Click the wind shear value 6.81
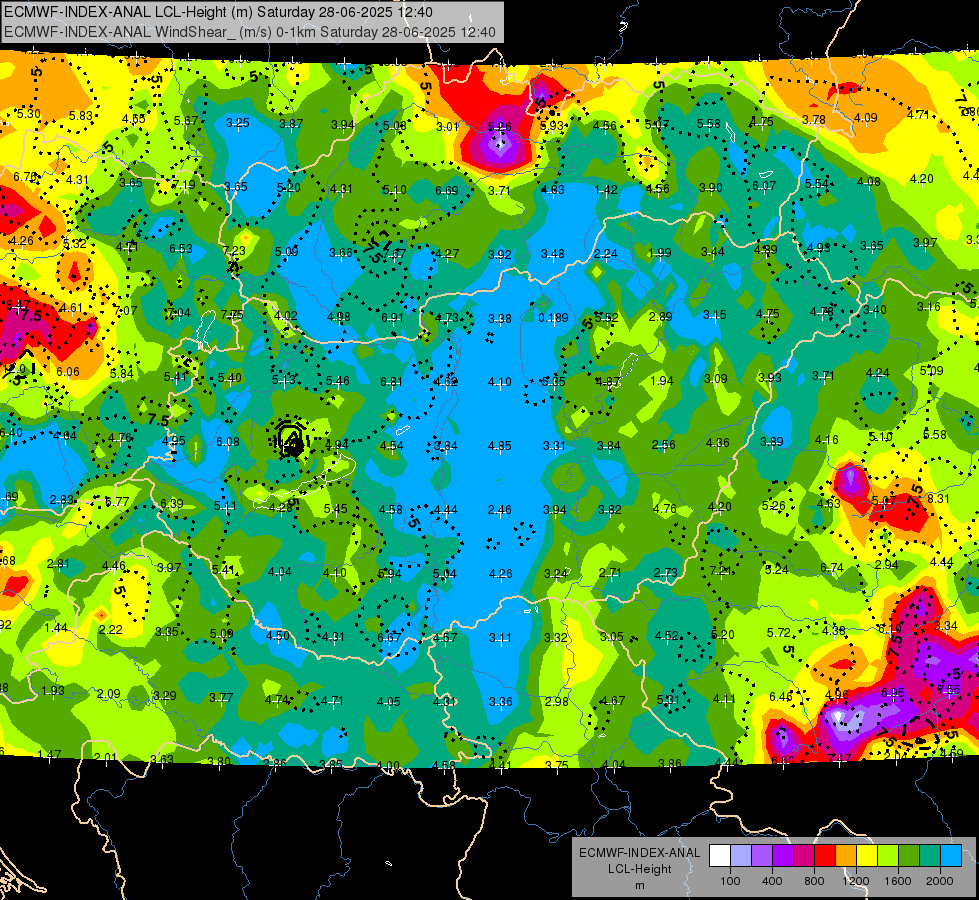 click(x=391, y=382)
